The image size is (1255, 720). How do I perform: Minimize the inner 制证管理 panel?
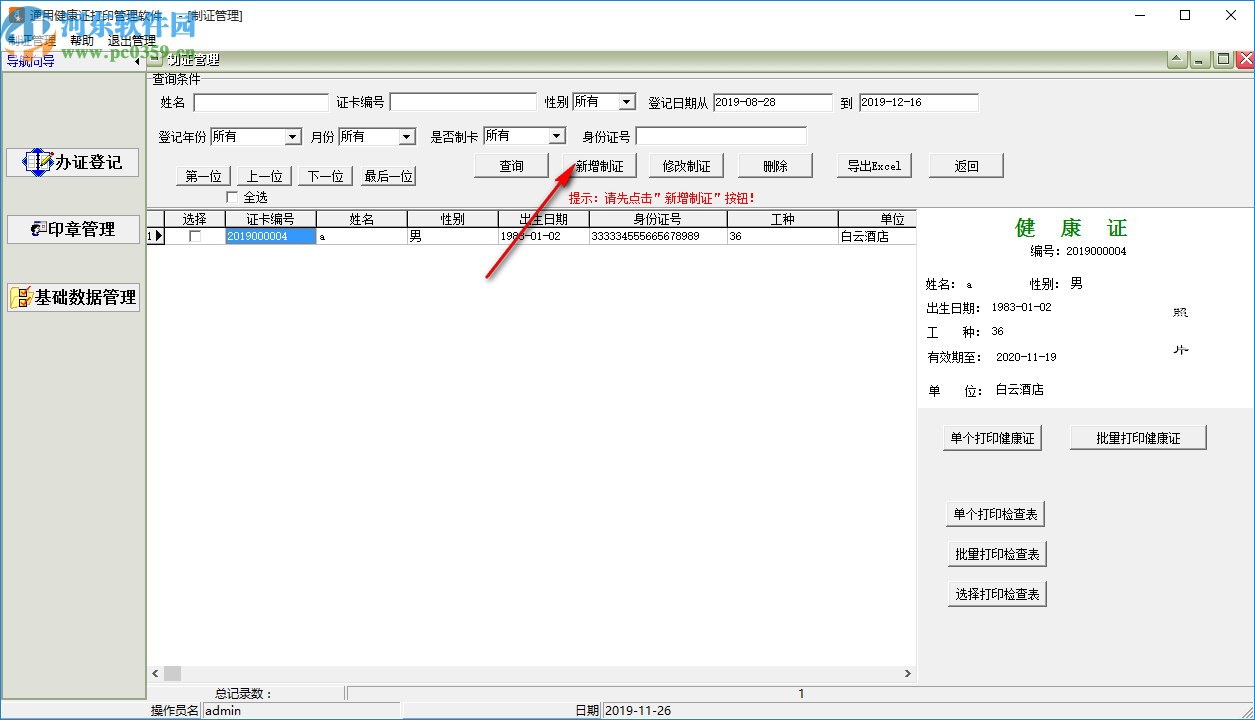pyautogui.click(x=1200, y=60)
